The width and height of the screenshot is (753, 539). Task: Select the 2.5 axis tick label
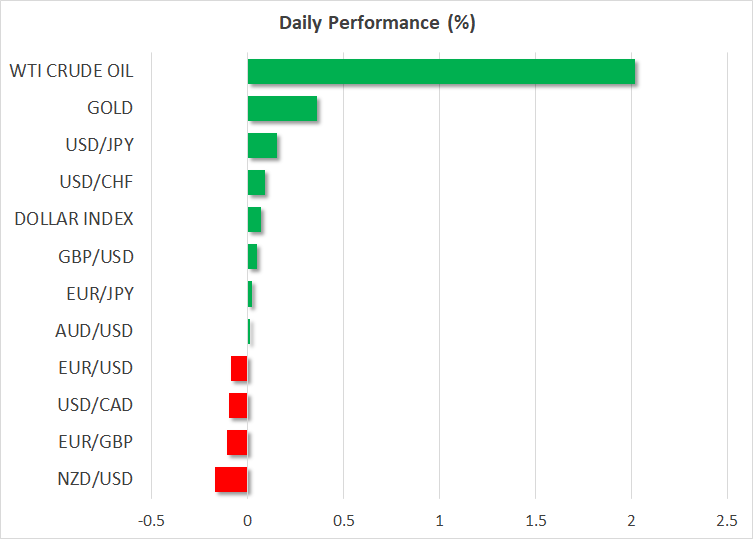(727, 522)
